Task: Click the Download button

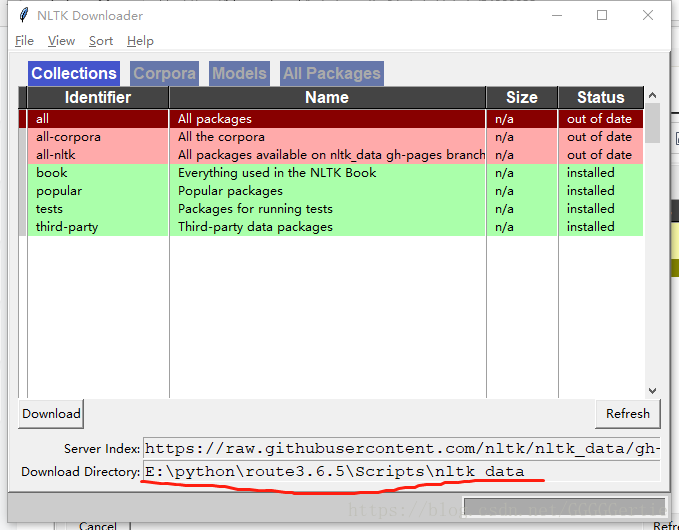Action: 51,414
